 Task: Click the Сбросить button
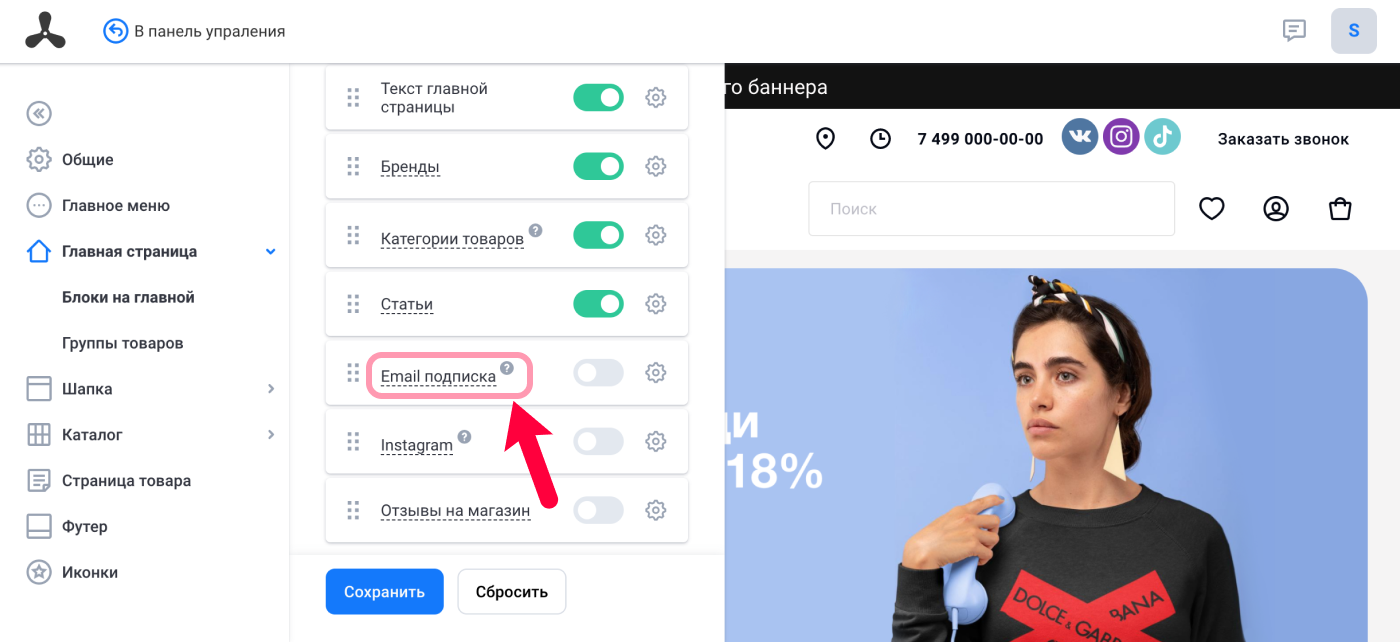512,591
